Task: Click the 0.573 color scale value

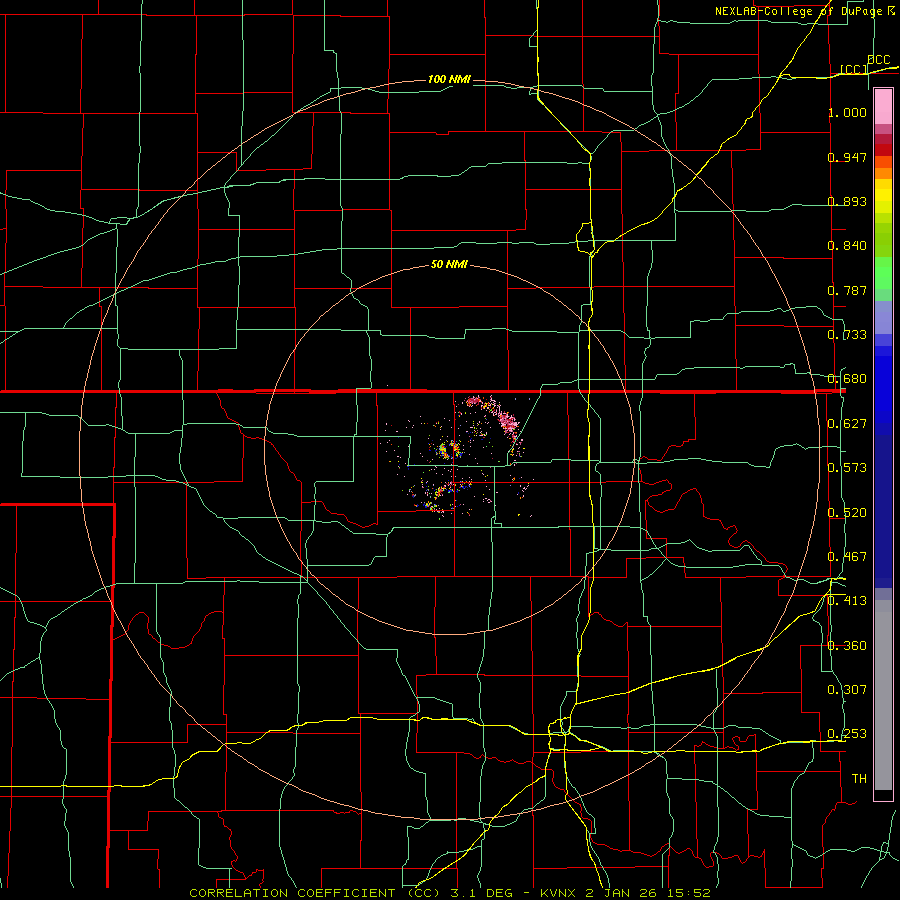Action: 847,468
